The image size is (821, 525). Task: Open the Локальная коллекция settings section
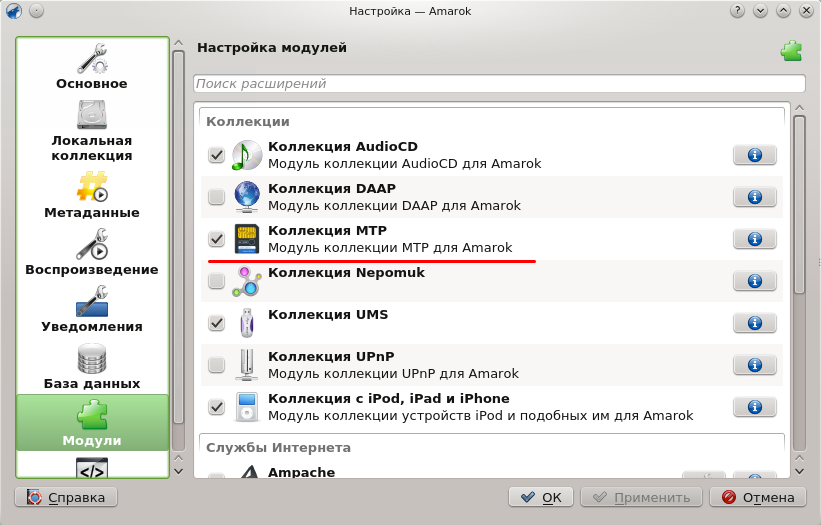coord(92,131)
